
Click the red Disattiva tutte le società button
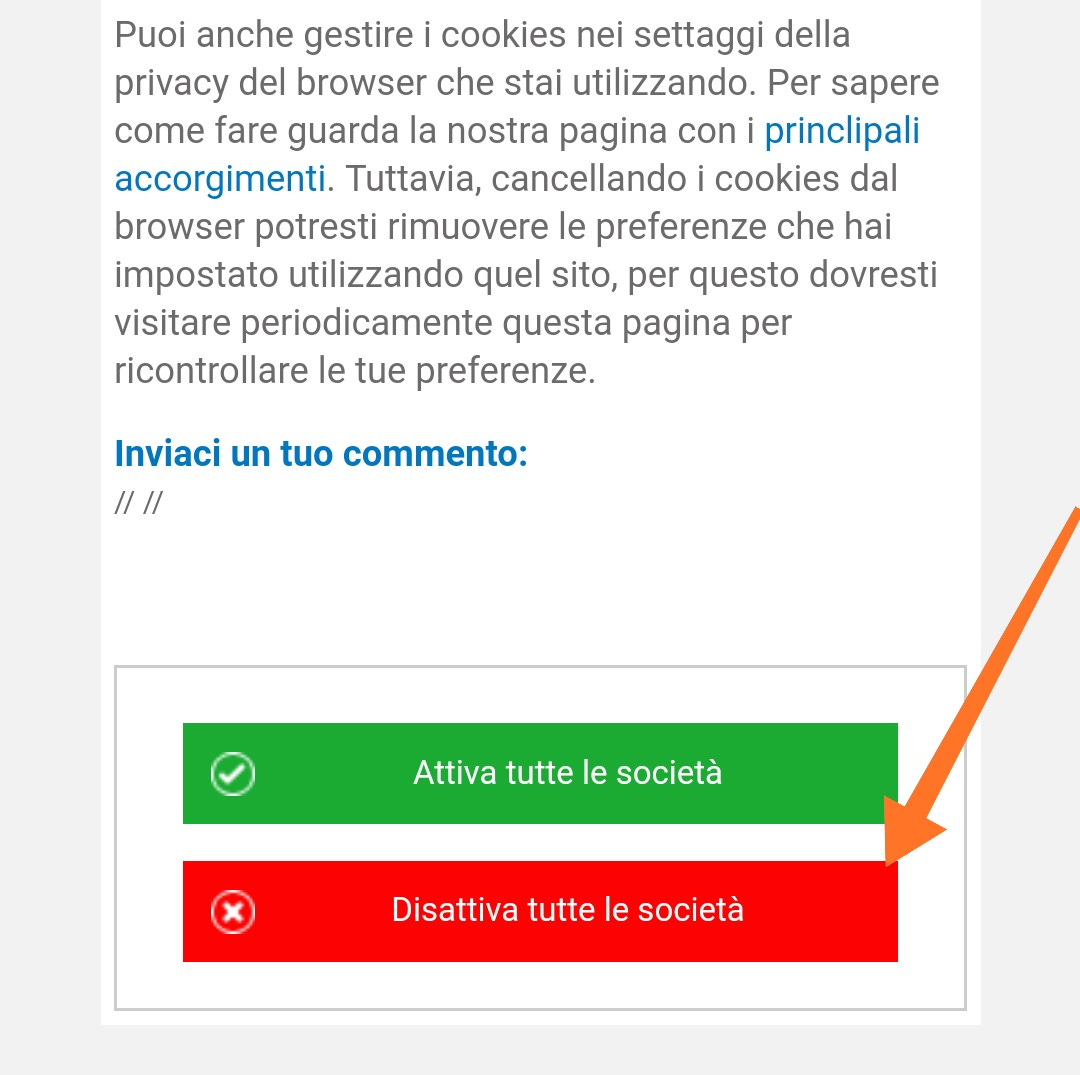pos(540,910)
